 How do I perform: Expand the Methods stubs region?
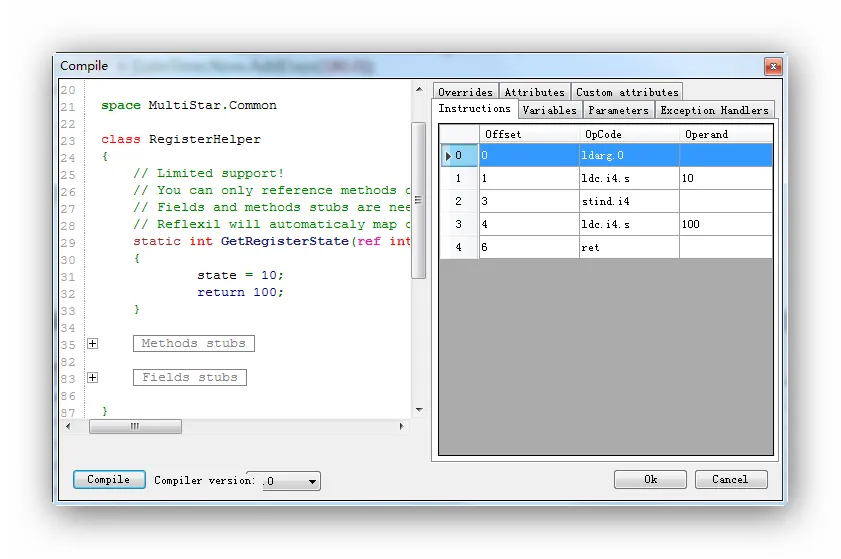coord(93,344)
